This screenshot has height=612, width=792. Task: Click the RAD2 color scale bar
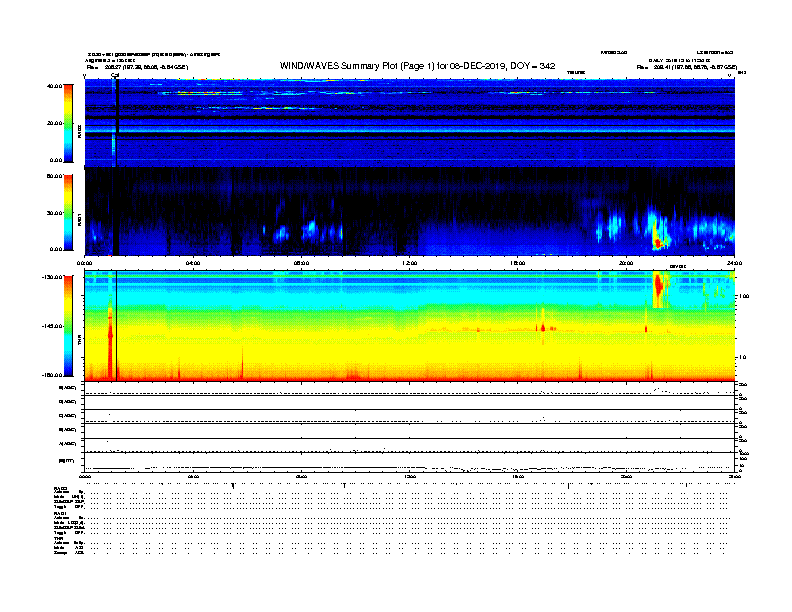68,123
